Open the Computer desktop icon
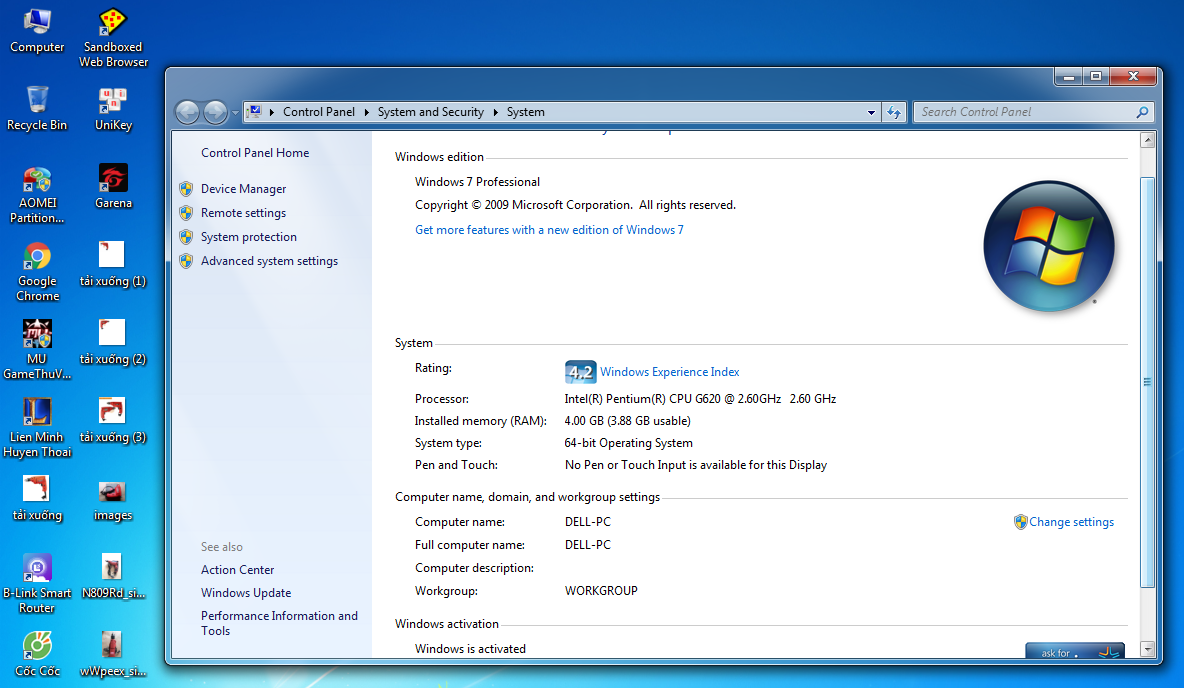The image size is (1184, 688). (x=37, y=32)
